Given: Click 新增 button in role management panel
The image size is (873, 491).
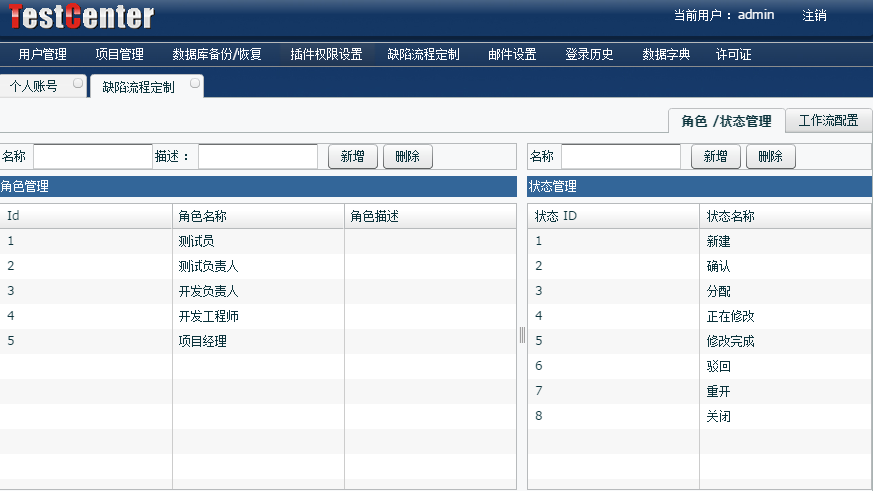Looking at the screenshot, I should pyautogui.click(x=352, y=156).
